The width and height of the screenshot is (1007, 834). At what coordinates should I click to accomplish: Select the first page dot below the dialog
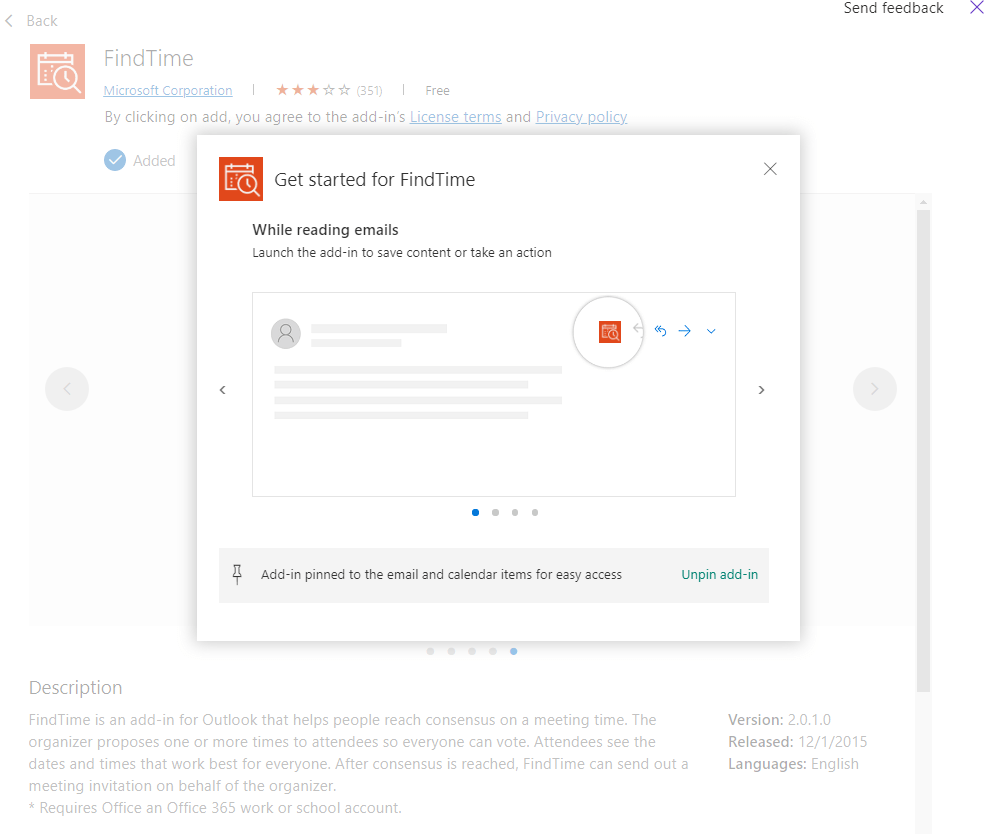click(x=430, y=651)
